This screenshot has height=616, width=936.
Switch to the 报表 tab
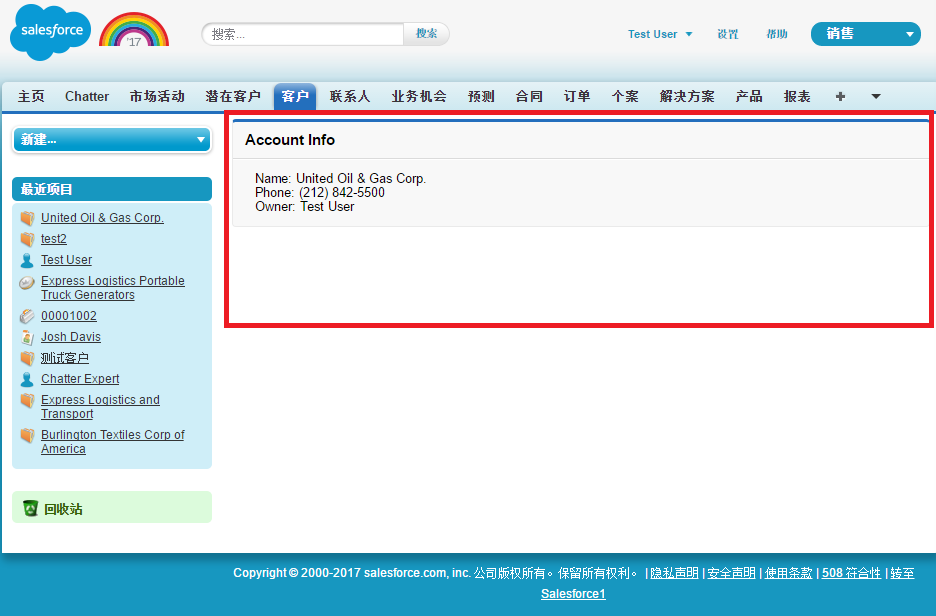click(797, 96)
